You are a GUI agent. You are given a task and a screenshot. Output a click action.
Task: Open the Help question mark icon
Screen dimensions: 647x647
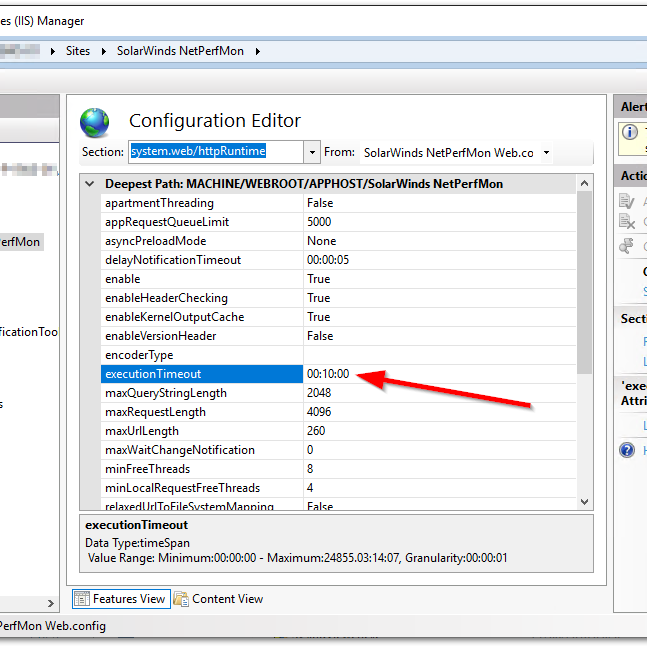(x=627, y=450)
